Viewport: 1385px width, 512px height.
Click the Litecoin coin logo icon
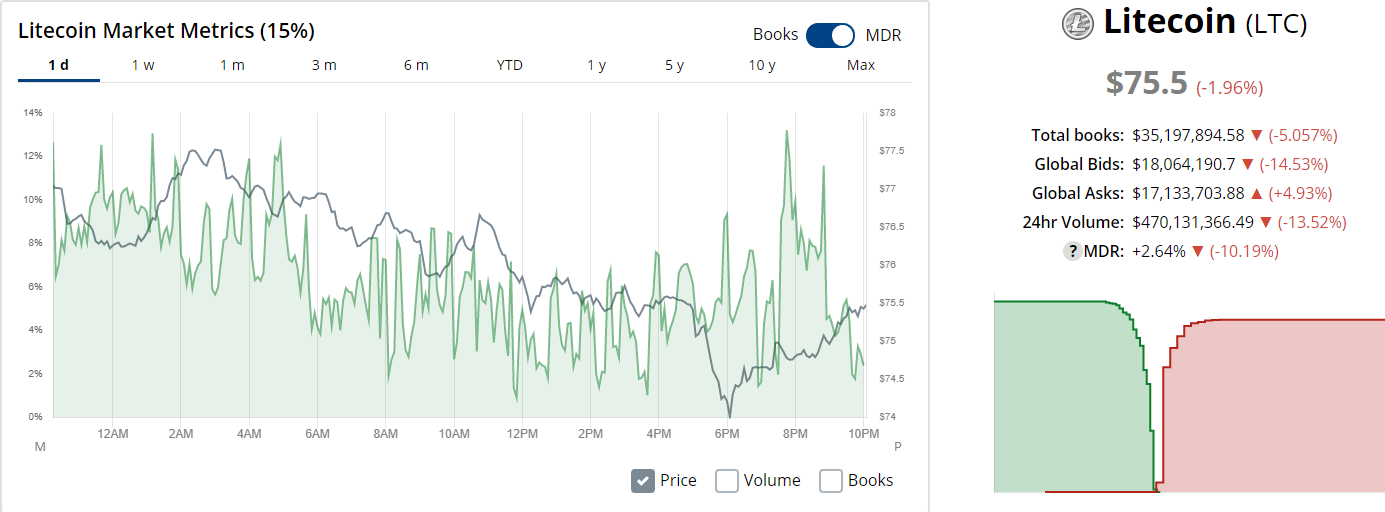(1078, 24)
